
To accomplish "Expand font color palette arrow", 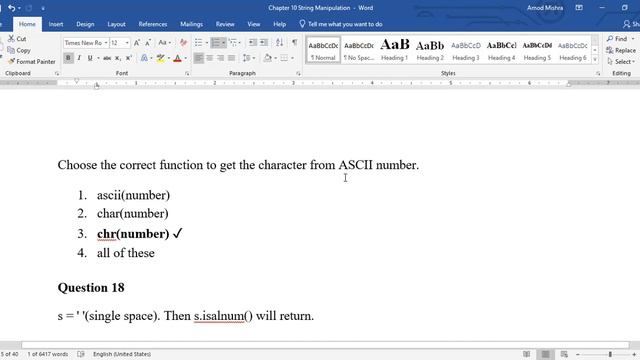I will pyautogui.click(x=186, y=58).
